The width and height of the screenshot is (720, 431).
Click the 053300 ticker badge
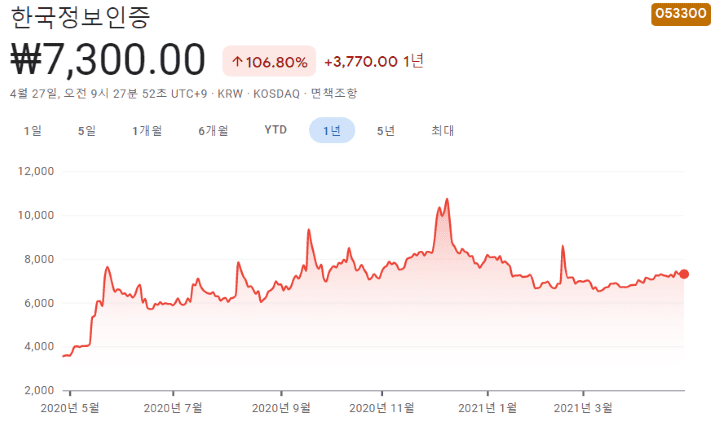point(681,14)
